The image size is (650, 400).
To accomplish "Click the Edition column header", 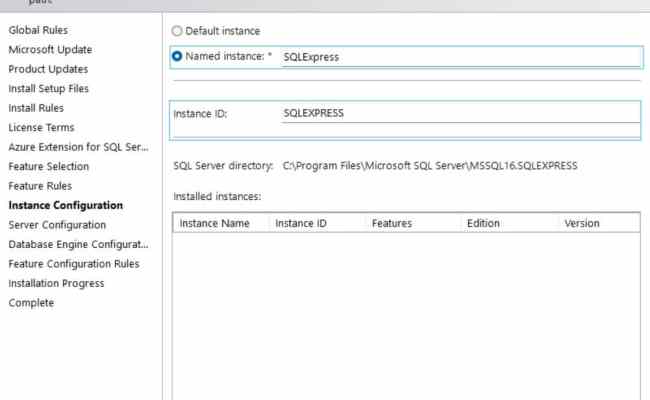I will tap(509, 223).
